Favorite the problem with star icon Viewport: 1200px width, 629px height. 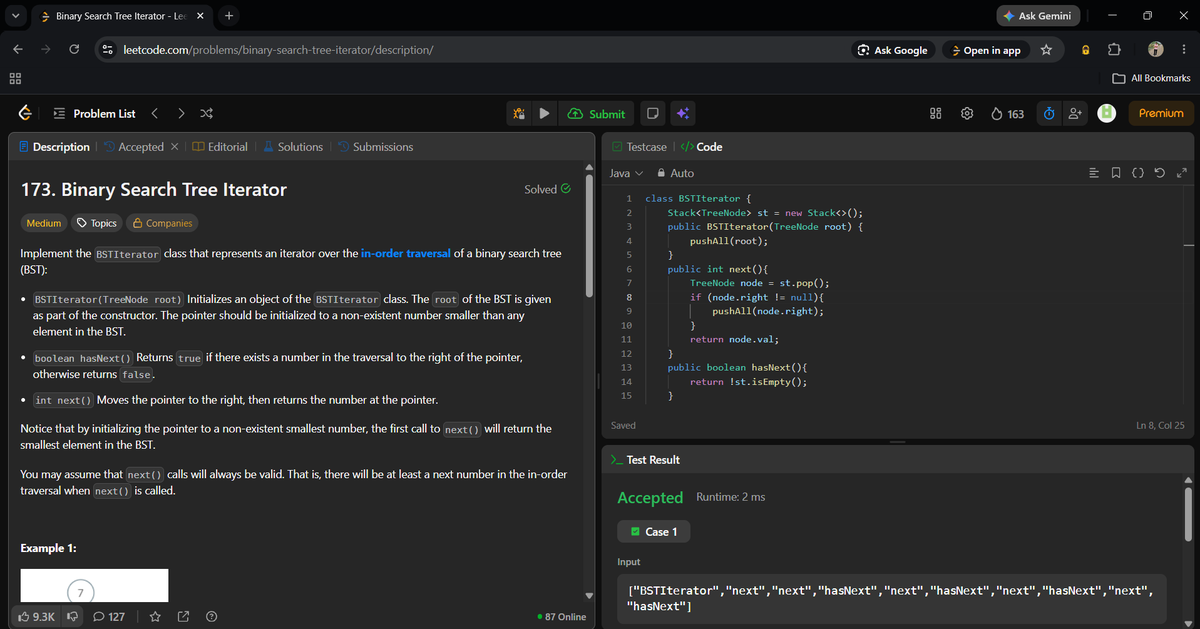tap(155, 617)
